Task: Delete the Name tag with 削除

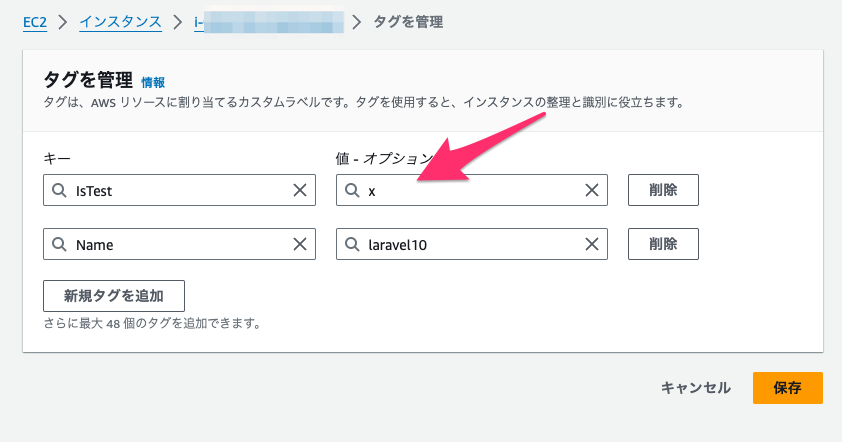Action: coord(663,244)
